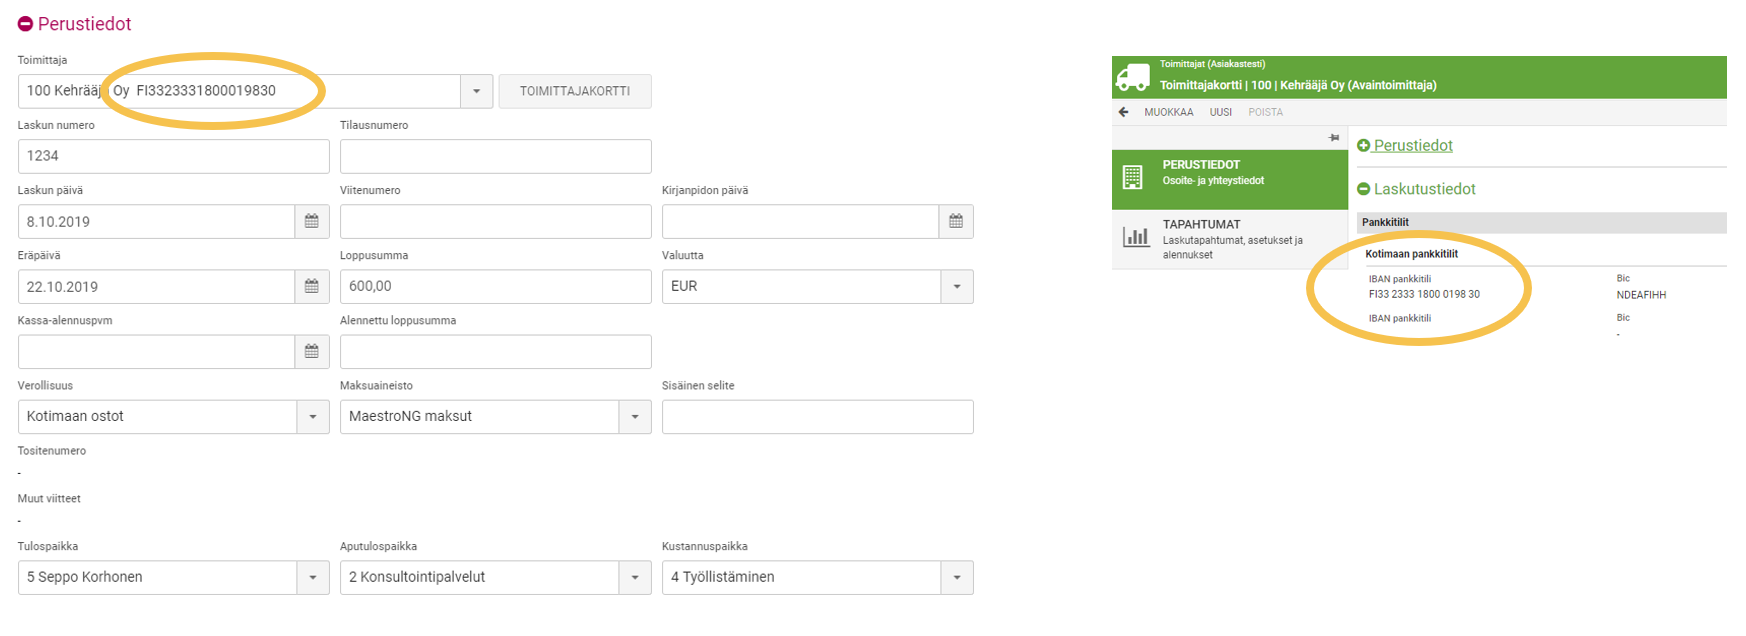Open calendar picker for Laskun päivä
This screenshot has height=636, width=1746.
click(312, 221)
